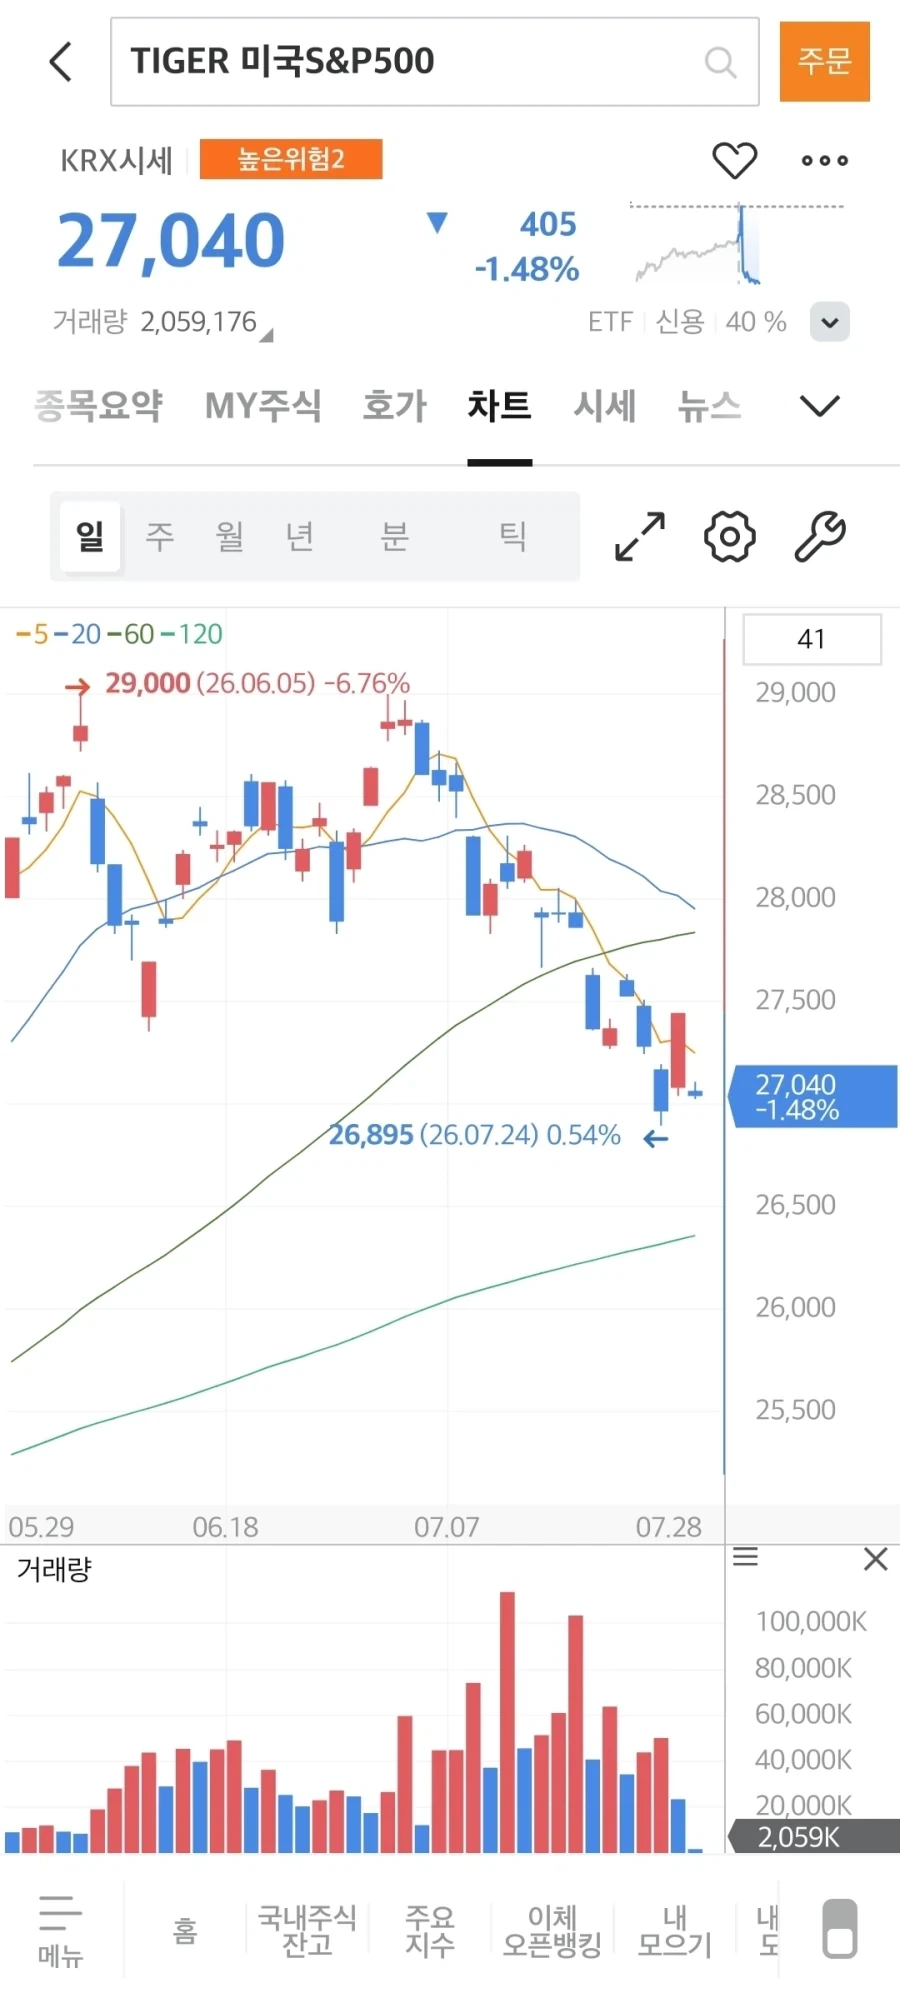Close the 거래량 volume panel
Image resolution: width=900 pixels, height=2003 pixels.
click(876, 1559)
